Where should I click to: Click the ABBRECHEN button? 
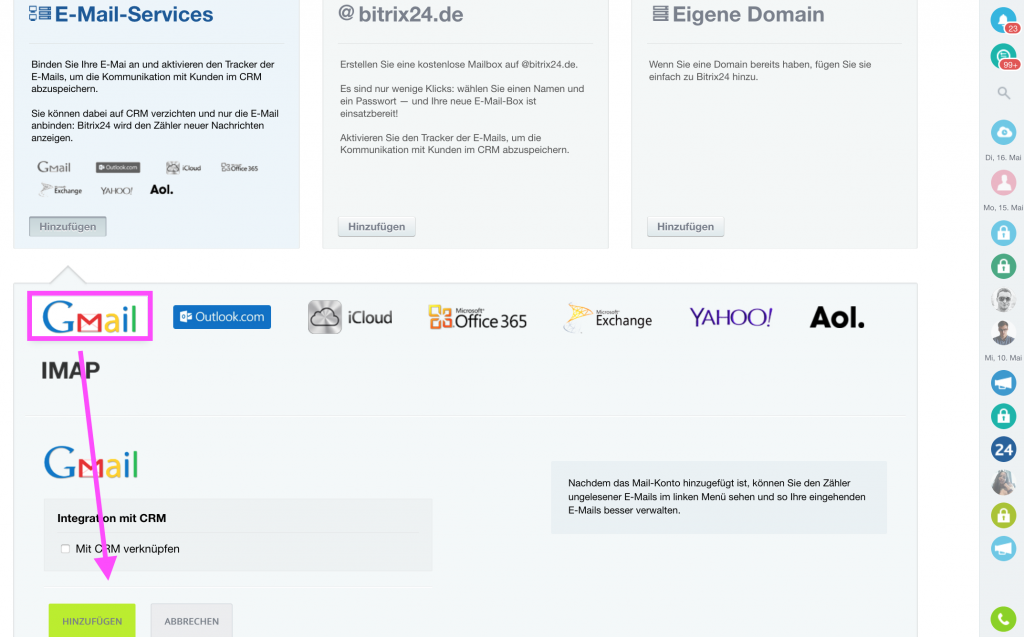pos(191,621)
